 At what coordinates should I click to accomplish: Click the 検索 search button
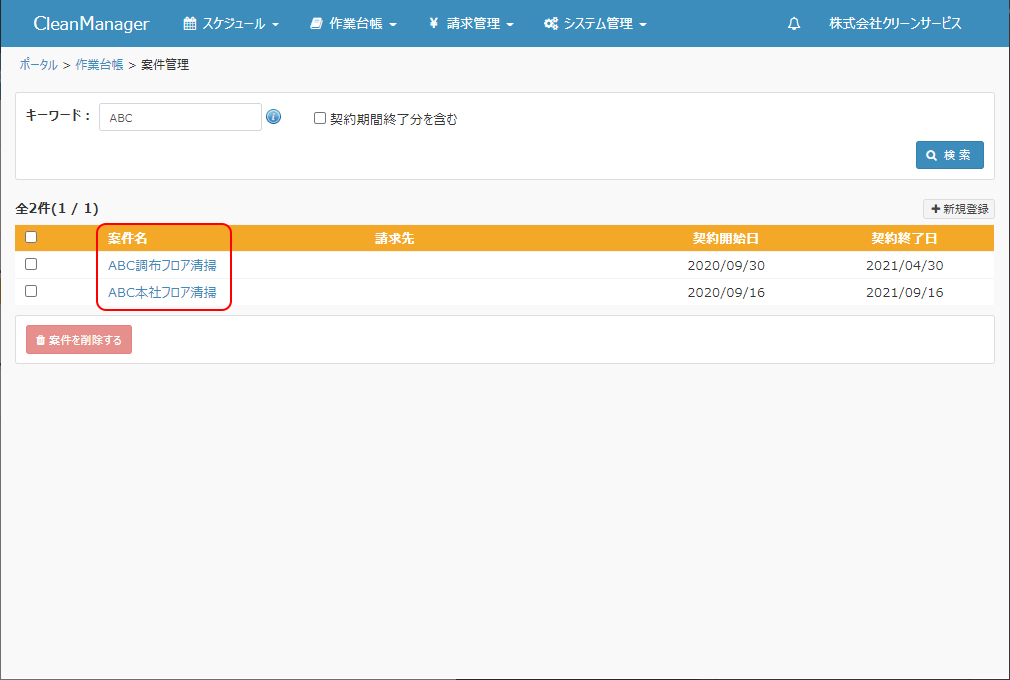click(949, 155)
